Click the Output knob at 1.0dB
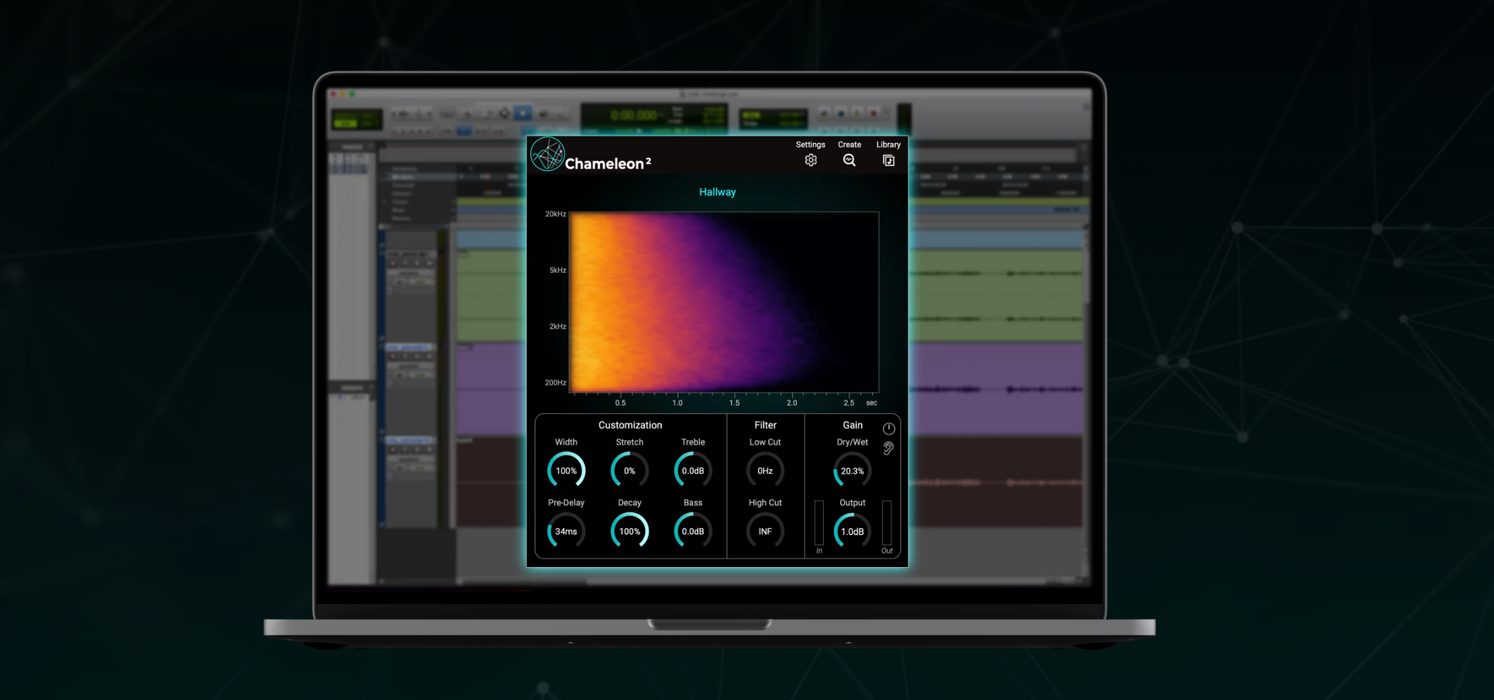This screenshot has width=1494, height=700. (852, 531)
